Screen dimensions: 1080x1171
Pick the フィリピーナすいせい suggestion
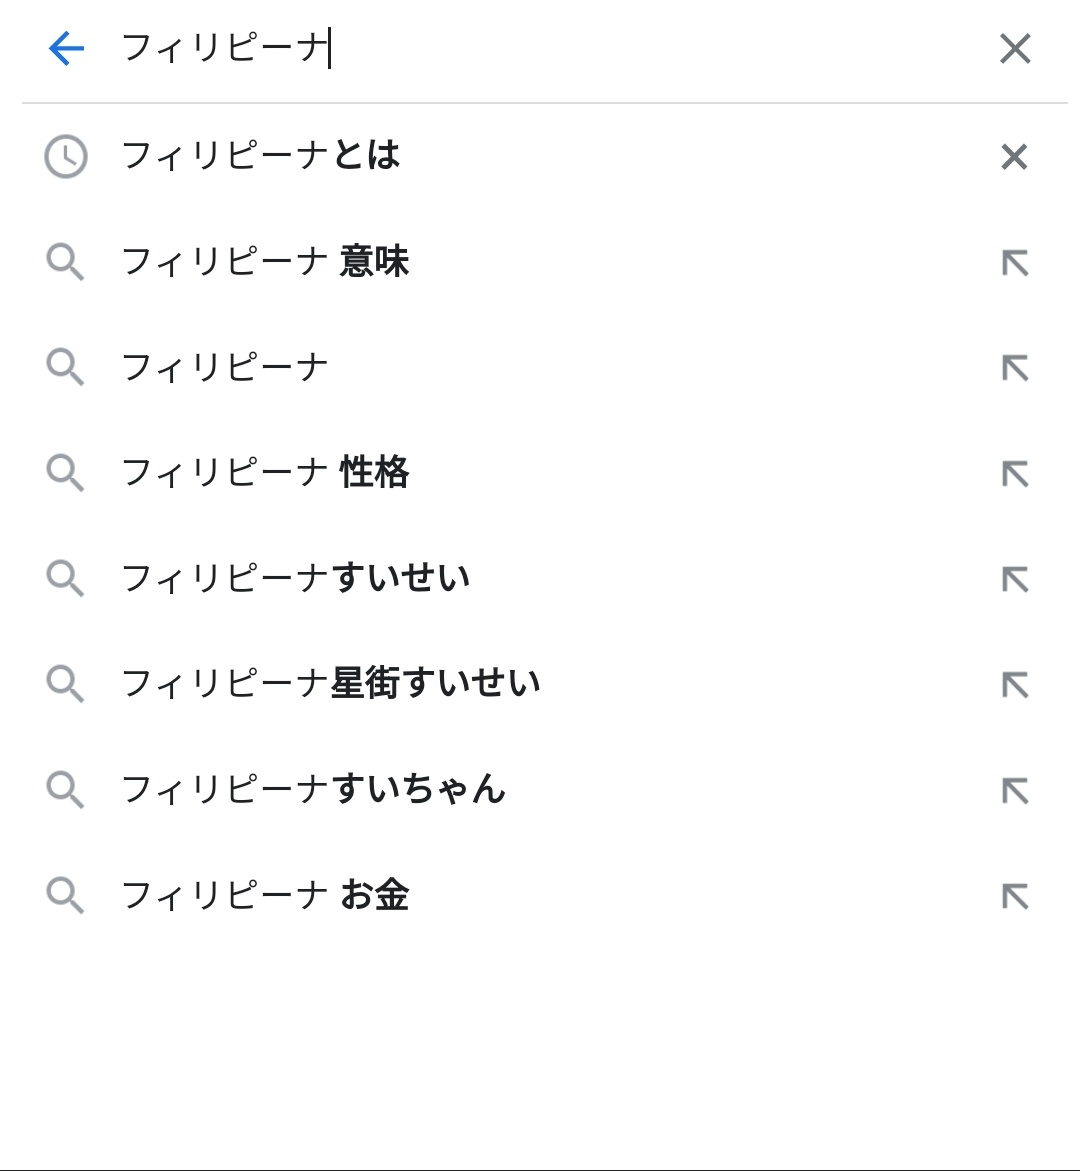(295, 578)
